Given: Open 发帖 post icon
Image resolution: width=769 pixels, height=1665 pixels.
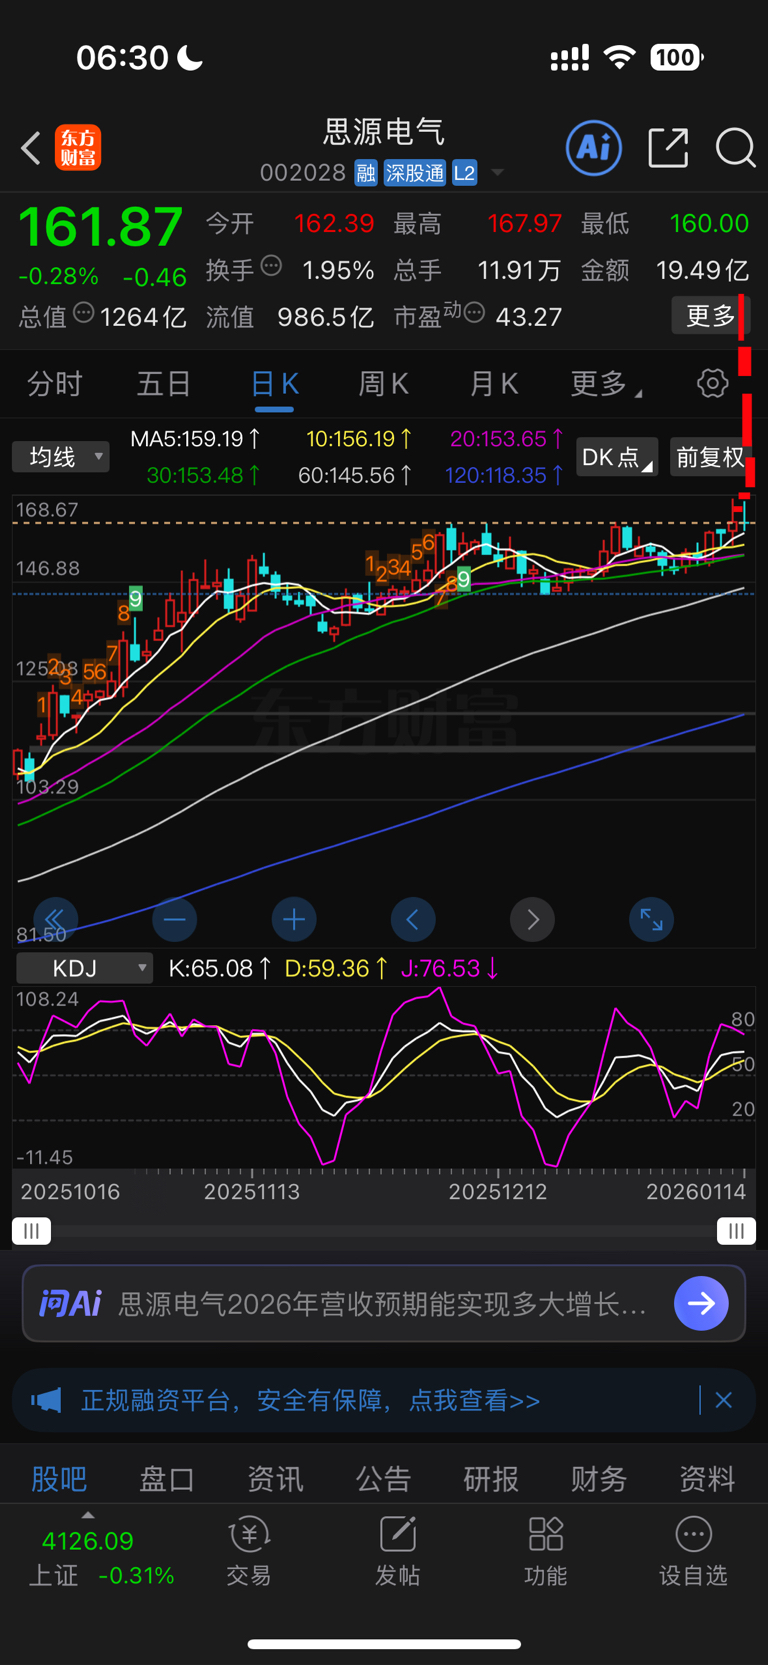Looking at the screenshot, I should (397, 1552).
